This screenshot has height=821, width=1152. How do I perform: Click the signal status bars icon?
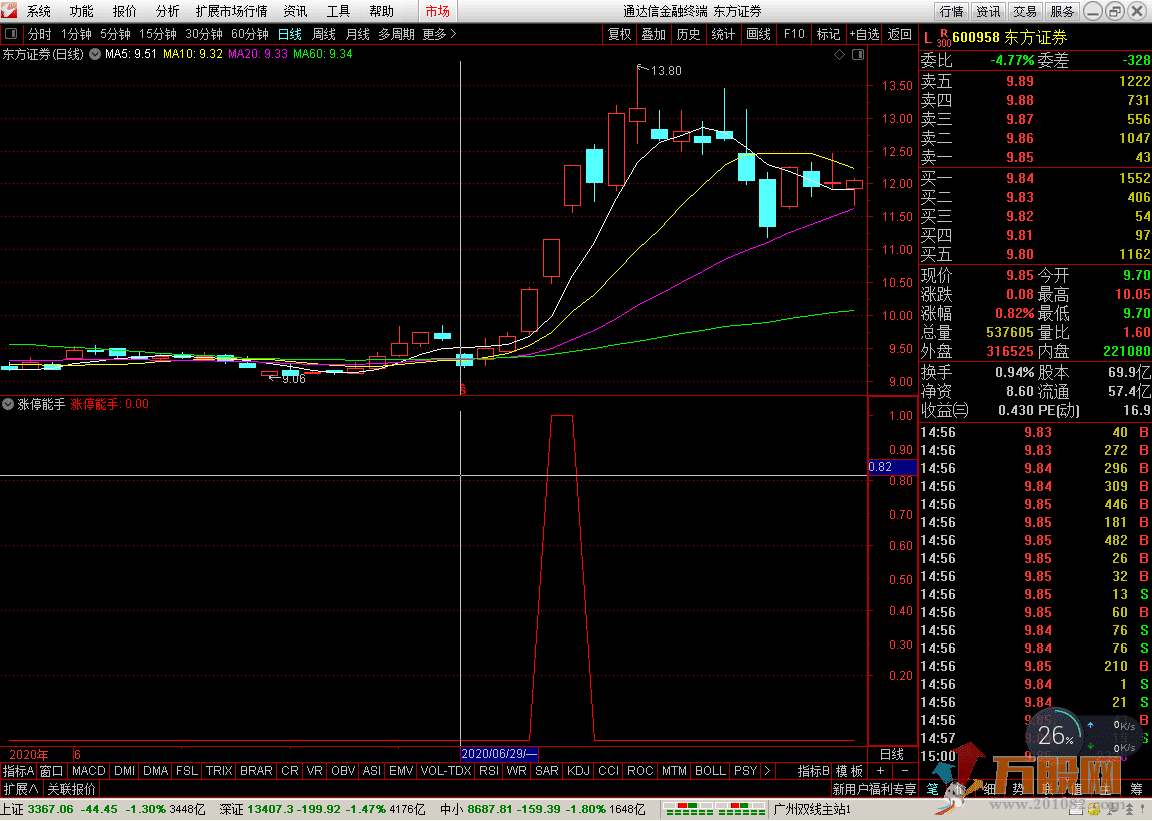click(714, 809)
